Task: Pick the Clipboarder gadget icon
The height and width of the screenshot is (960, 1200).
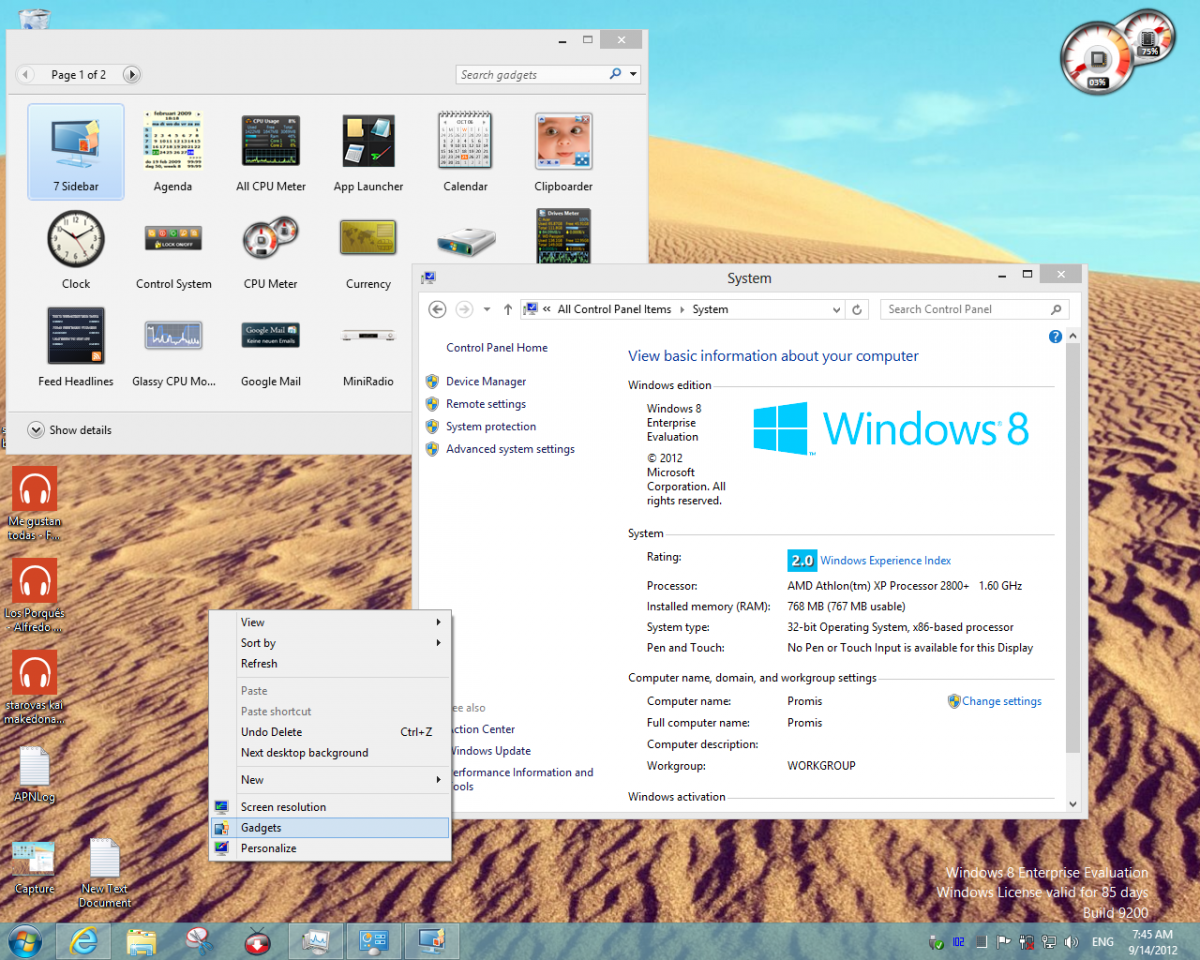Action: 563,142
